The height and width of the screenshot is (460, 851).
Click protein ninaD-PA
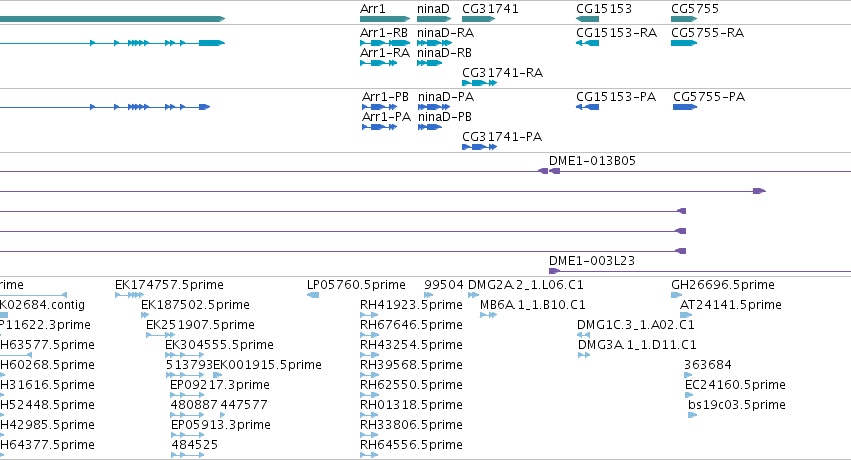coord(446,97)
